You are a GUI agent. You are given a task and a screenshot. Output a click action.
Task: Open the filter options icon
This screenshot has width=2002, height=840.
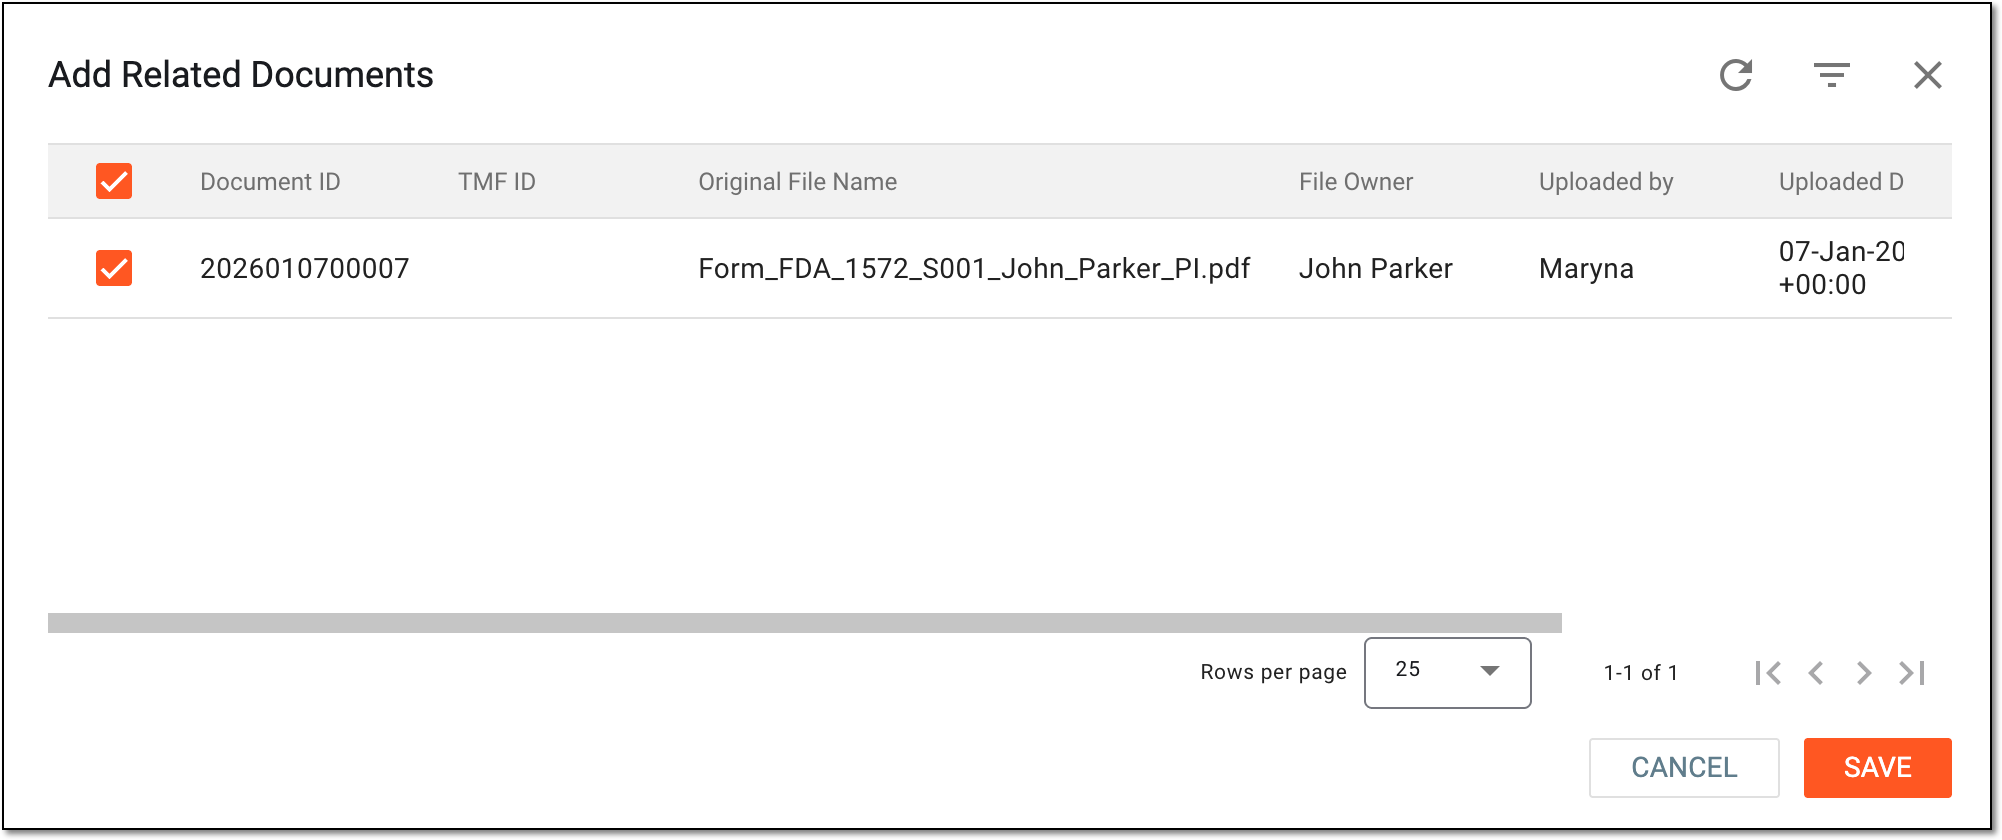coord(1832,75)
